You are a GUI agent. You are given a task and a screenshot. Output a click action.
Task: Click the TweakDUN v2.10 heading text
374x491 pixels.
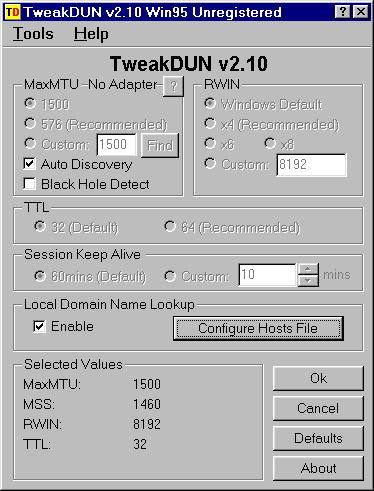tap(189, 64)
